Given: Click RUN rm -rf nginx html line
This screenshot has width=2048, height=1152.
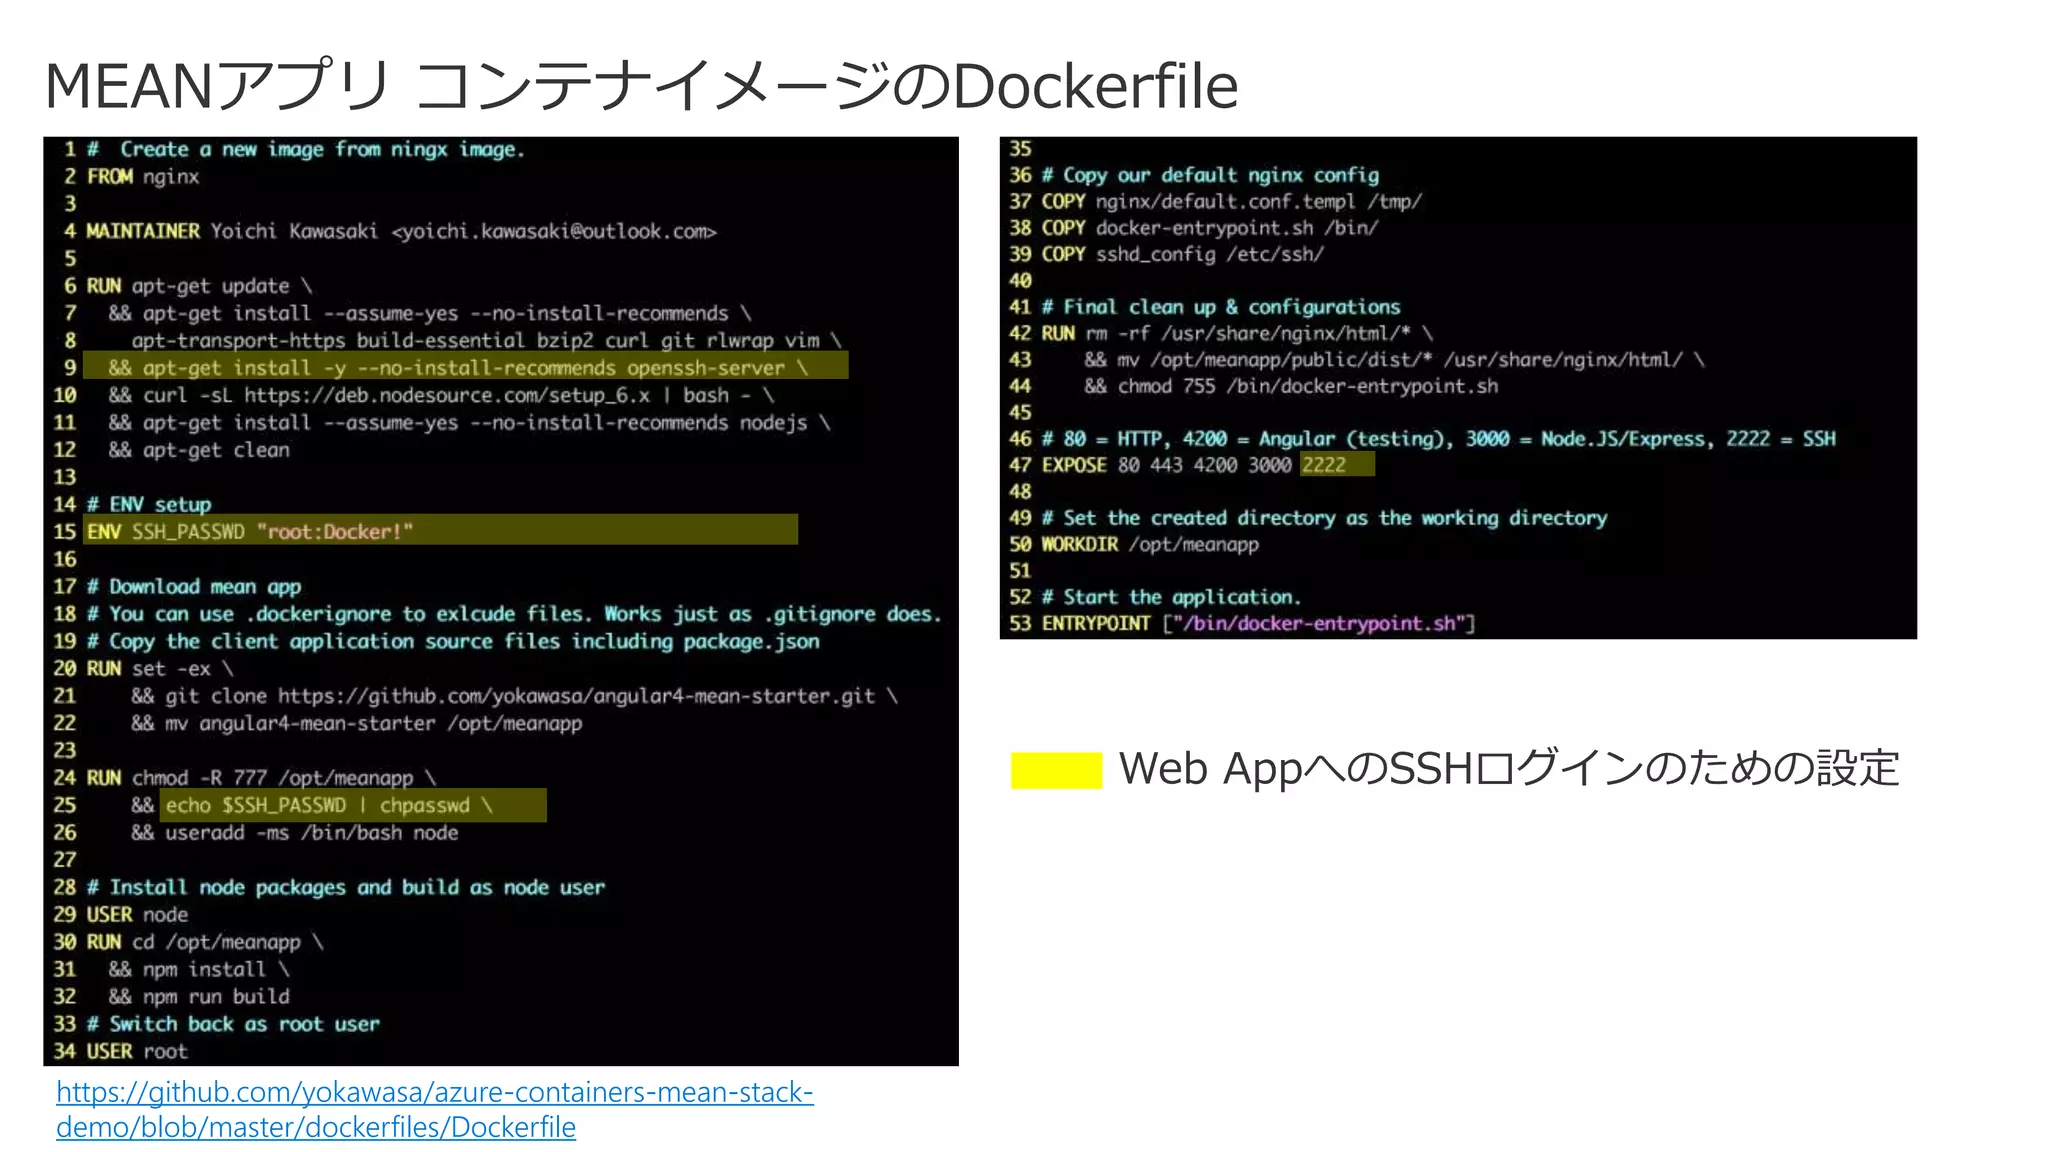Looking at the screenshot, I should [x=1237, y=334].
